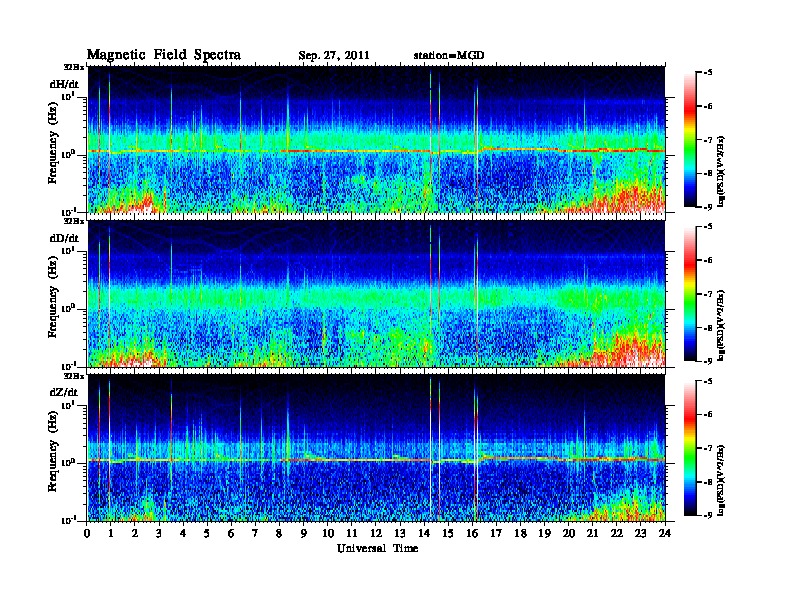Click the -6 value on dD/dt color scale
792x612 pixels.
tap(708, 261)
